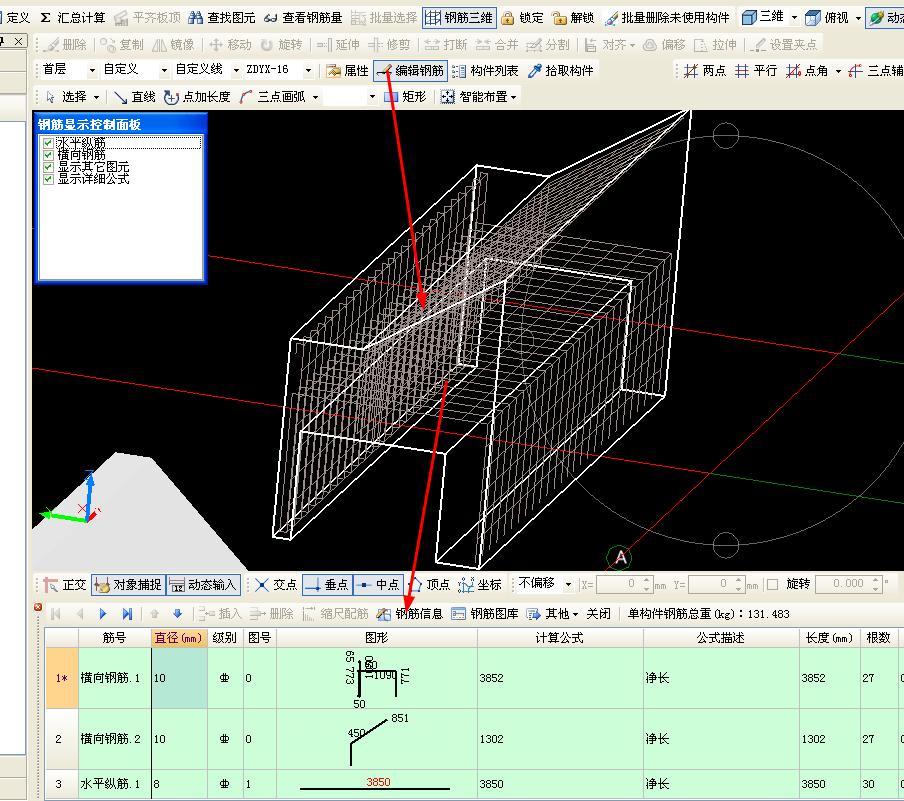Open 智能布置 smart layout menu
This screenshot has width=904, height=801.
[478, 96]
